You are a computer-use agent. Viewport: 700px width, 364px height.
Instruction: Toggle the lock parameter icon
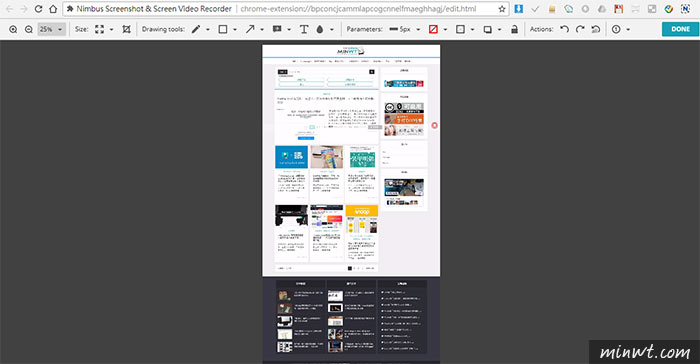[514, 29]
